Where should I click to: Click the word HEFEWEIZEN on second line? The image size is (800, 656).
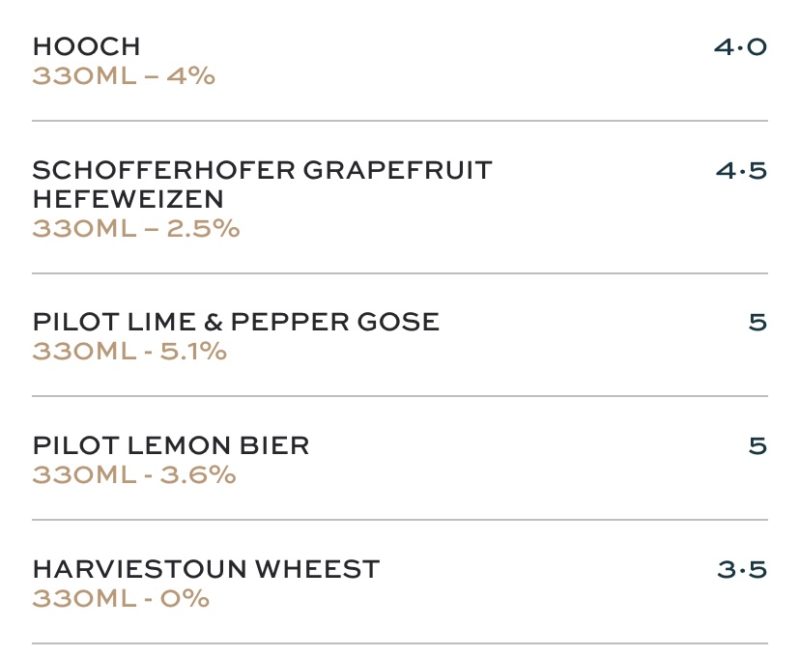pos(127,199)
